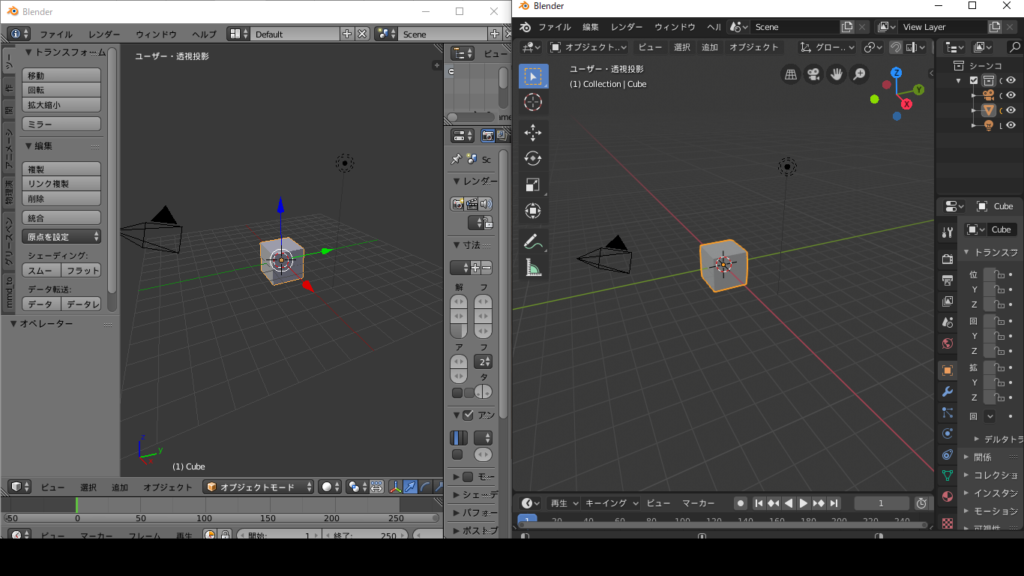Activate the Annotate pencil tool

533,241
